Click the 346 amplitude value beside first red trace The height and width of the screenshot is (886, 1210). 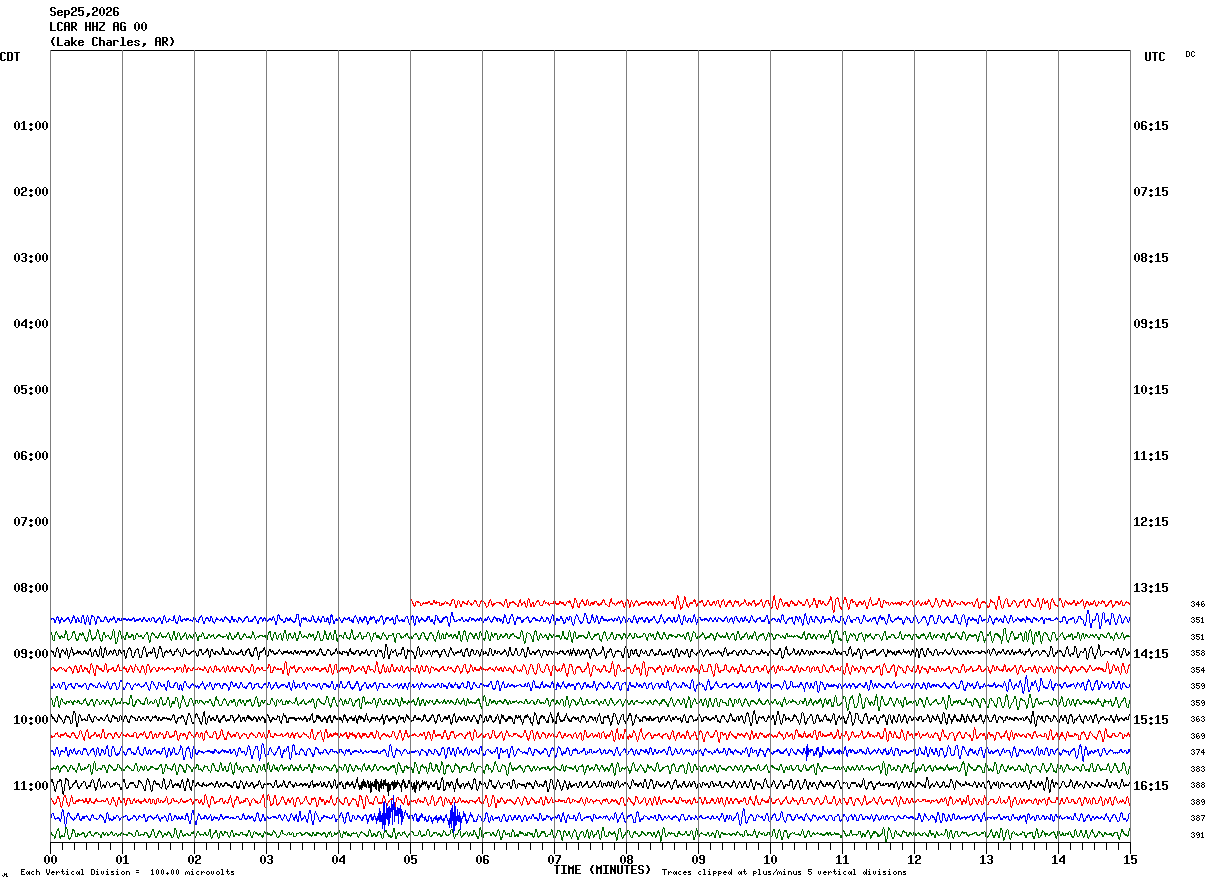1197,604
